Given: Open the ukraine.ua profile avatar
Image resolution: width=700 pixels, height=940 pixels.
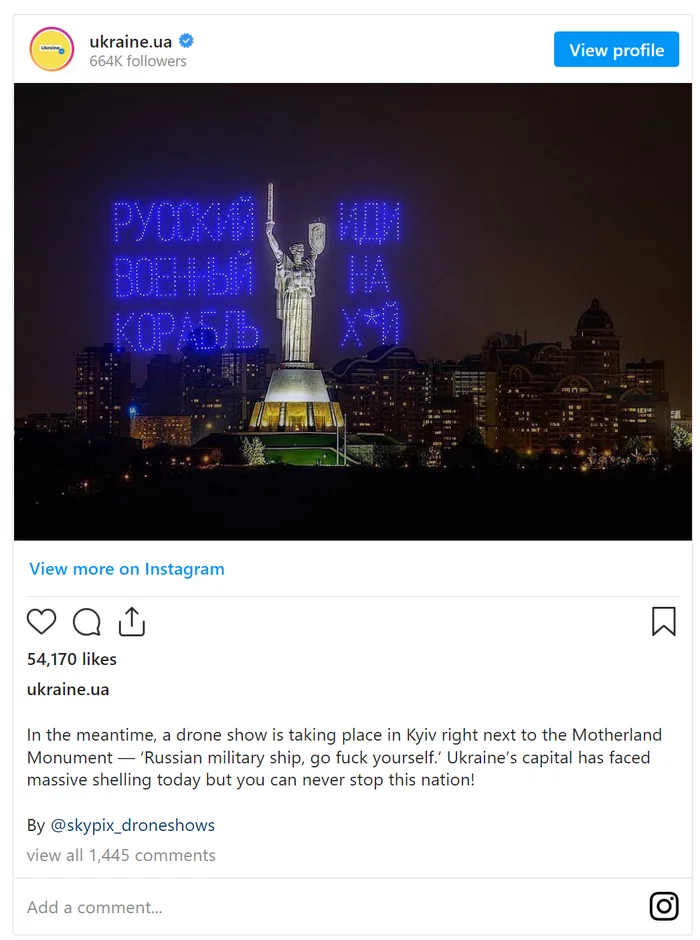Looking at the screenshot, I should tap(52, 49).
